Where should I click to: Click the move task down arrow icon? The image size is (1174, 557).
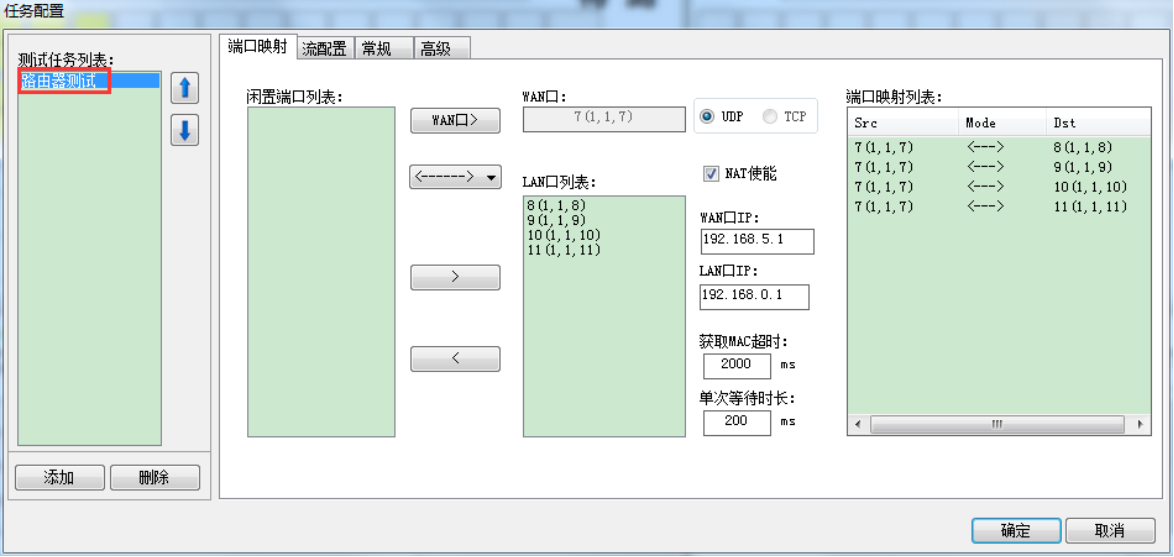click(184, 130)
